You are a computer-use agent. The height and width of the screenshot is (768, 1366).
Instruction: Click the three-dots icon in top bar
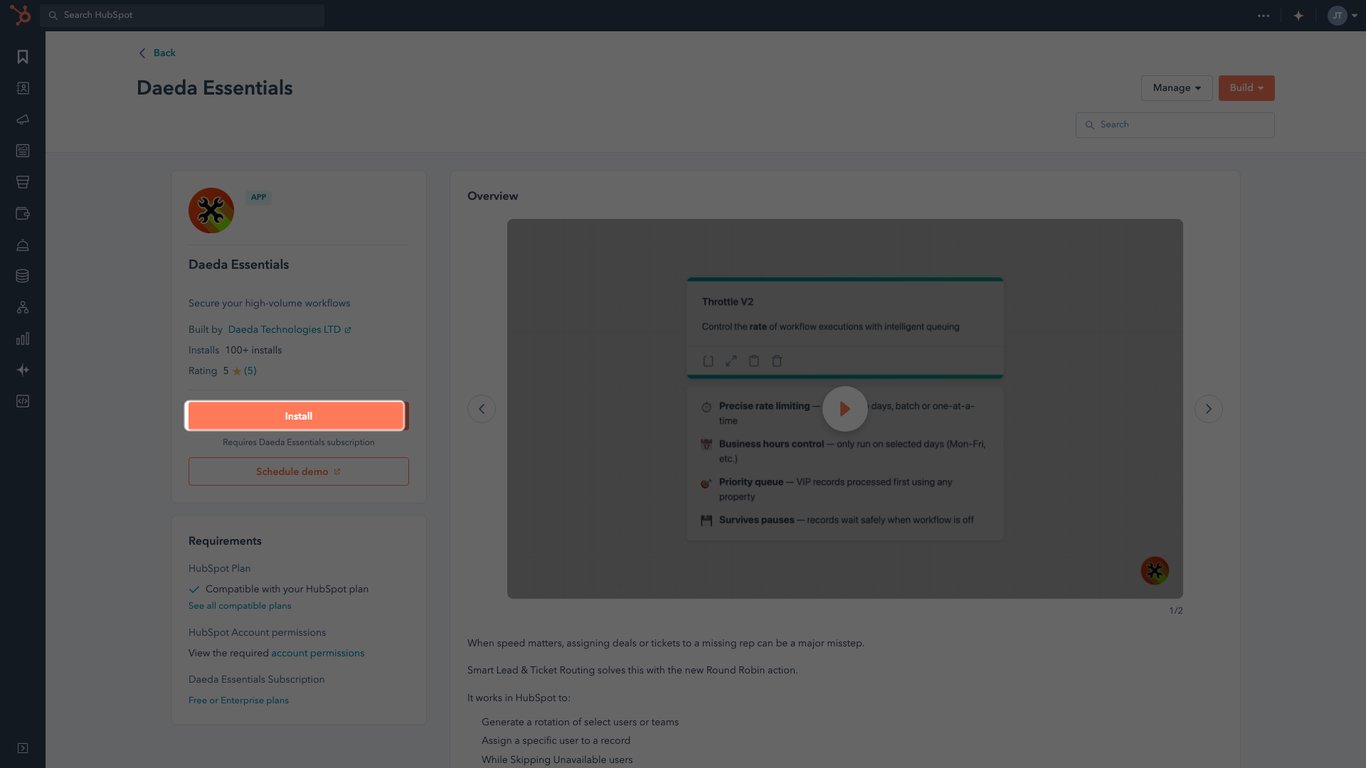1264,16
